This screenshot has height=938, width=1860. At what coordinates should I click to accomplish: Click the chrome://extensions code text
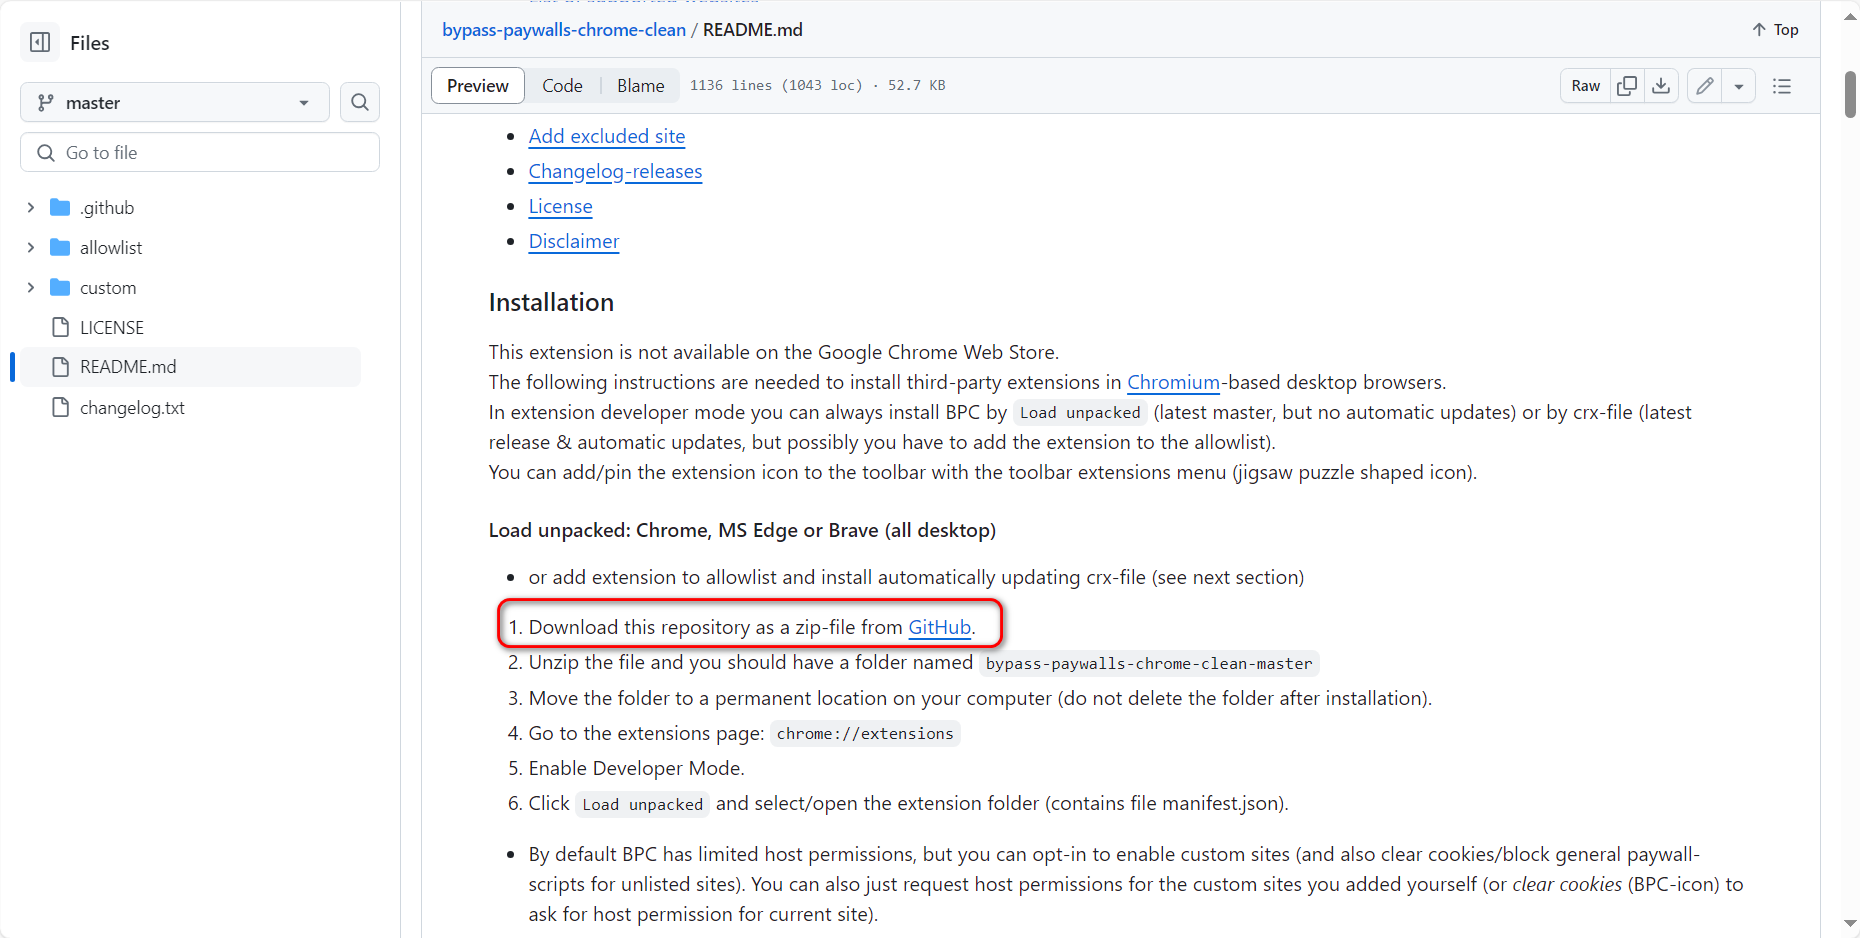(865, 734)
